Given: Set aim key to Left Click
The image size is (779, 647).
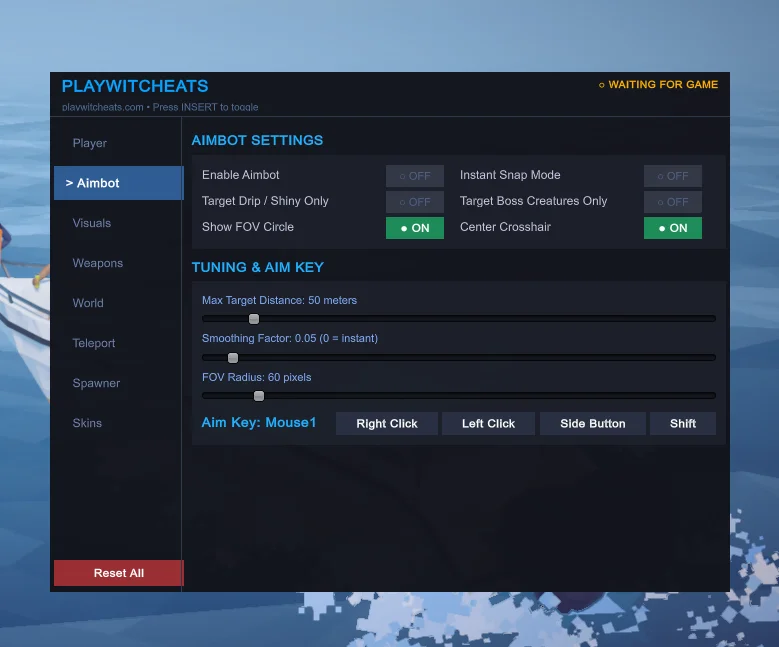Looking at the screenshot, I should click(488, 423).
